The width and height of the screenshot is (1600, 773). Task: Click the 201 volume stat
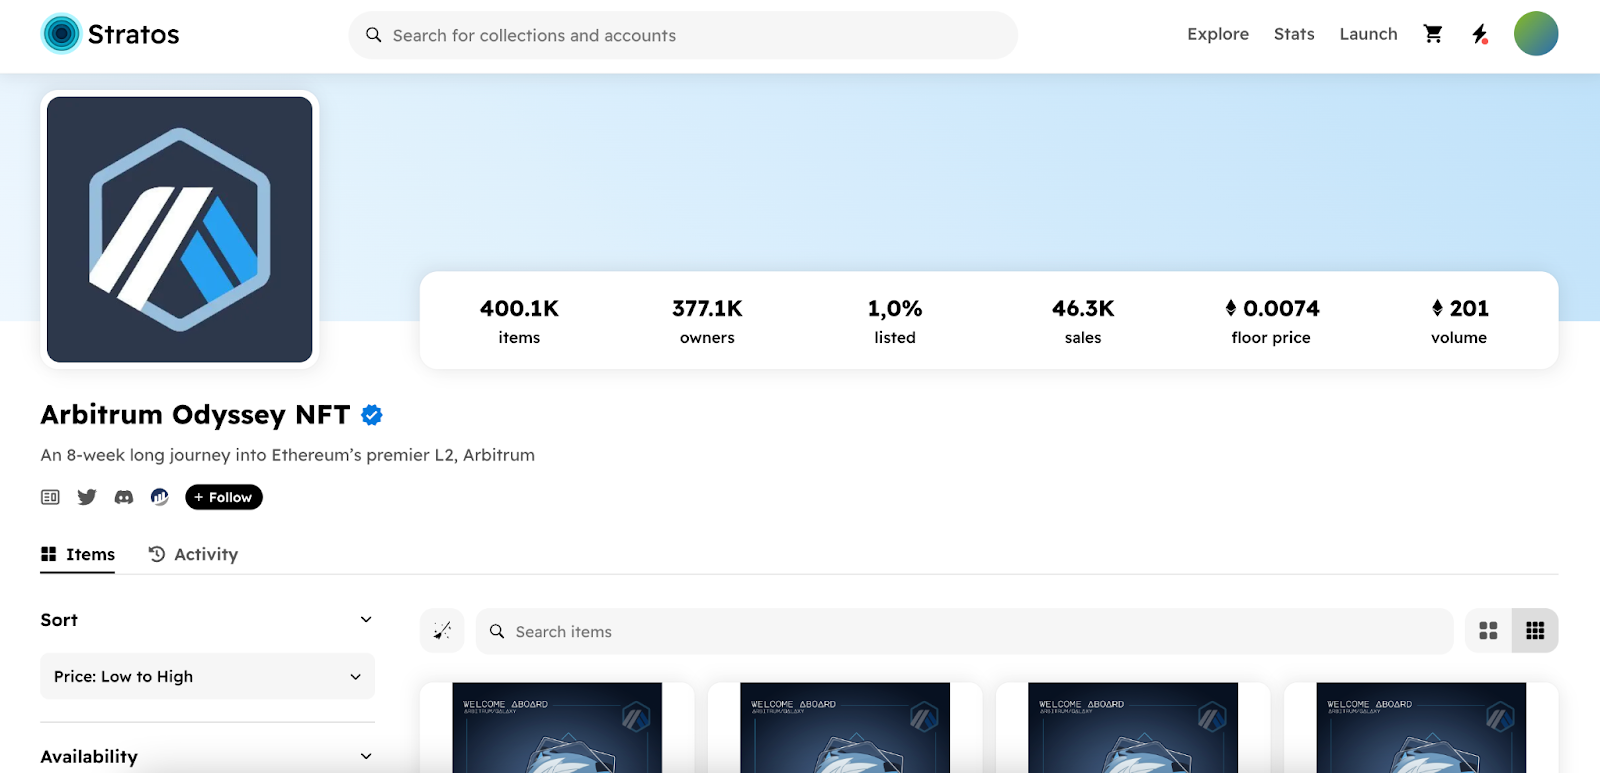point(1459,321)
